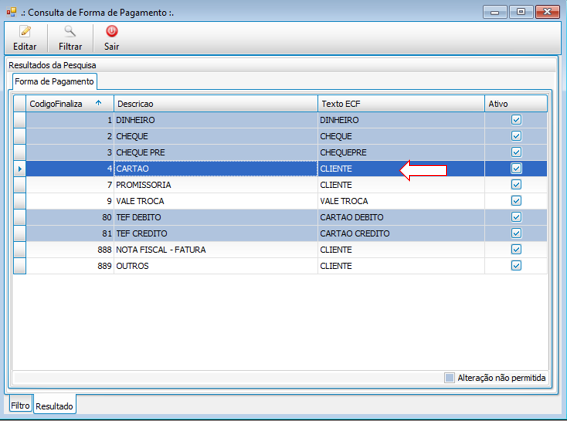This screenshot has width=567, height=421.
Task: Click code cell 889
Action: [x=70, y=266]
